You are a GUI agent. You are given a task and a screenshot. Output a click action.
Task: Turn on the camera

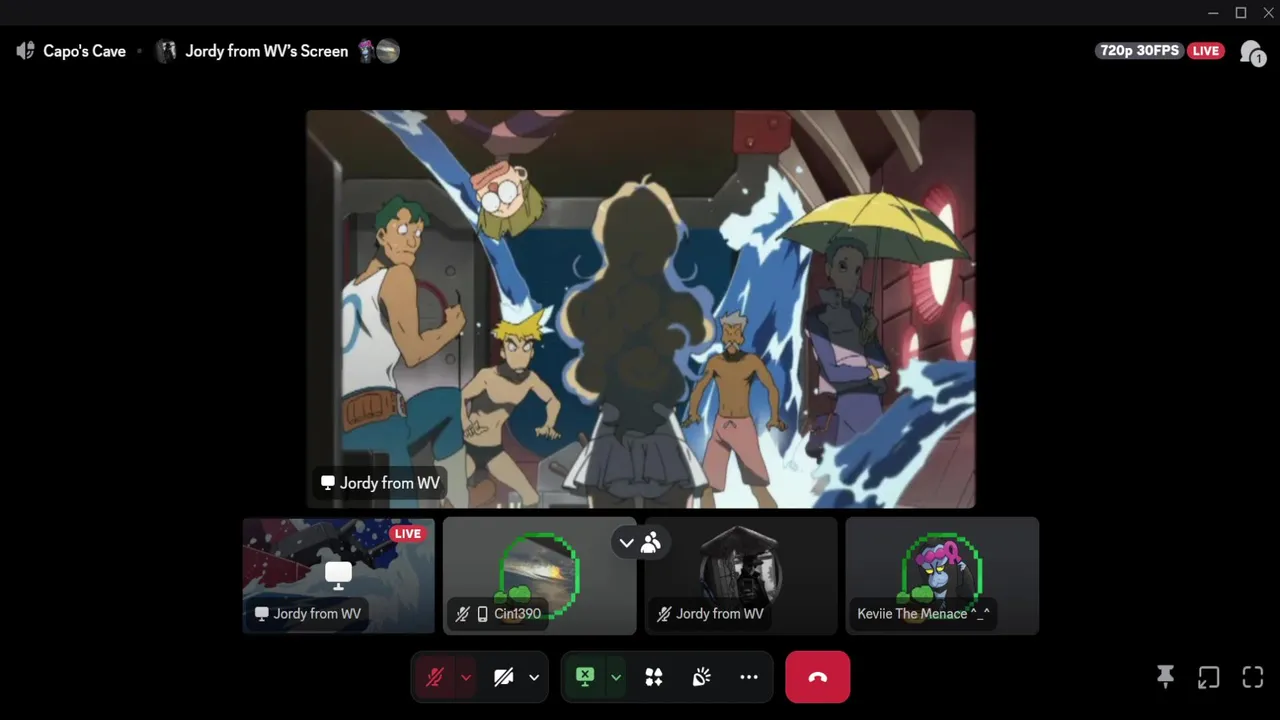click(x=504, y=677)
